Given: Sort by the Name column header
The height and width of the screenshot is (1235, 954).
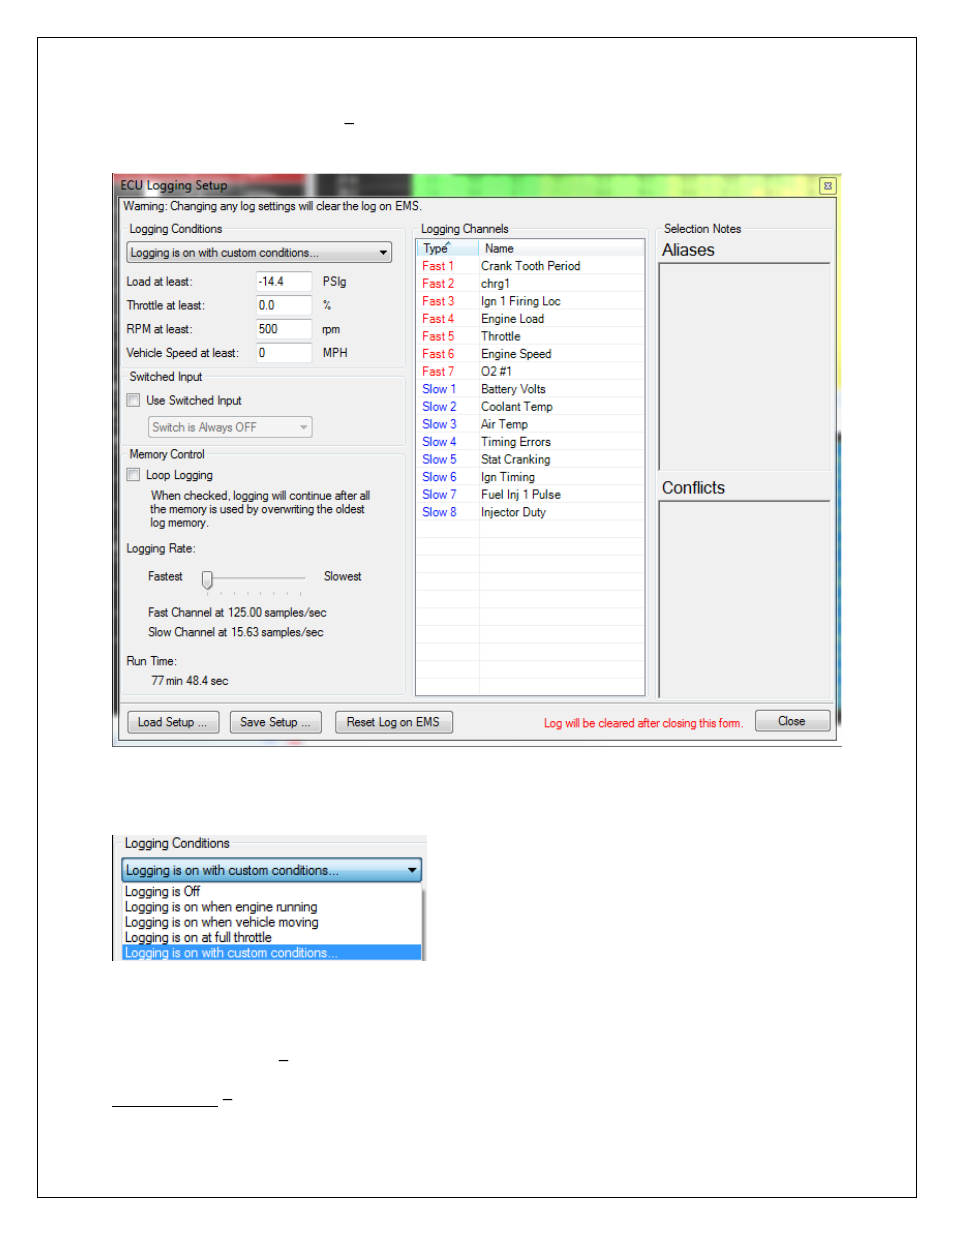Looking at the screenshot, I should click(561, 248).
